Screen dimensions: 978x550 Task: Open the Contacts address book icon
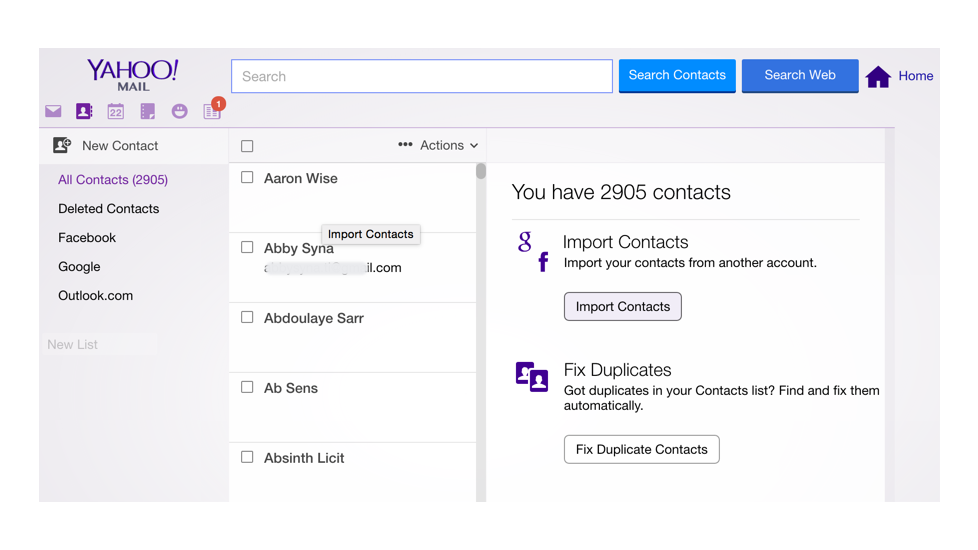click(84, 111)
